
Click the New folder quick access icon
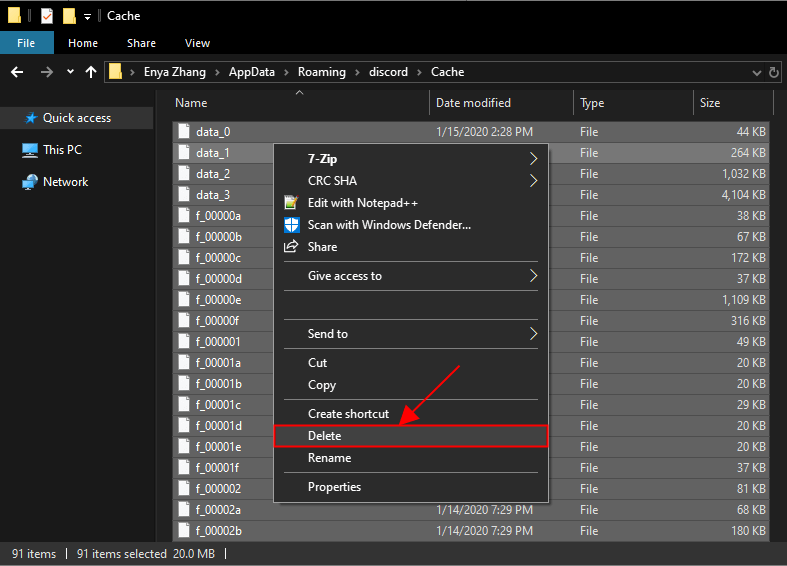69,16
